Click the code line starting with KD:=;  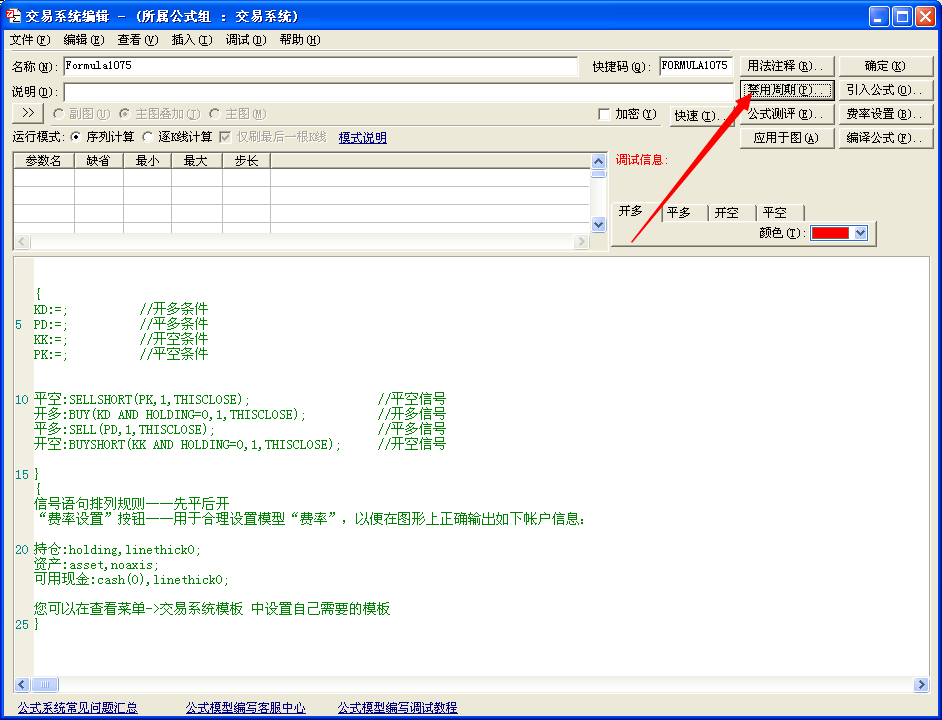pyautogui.click(x=121, y=310)
